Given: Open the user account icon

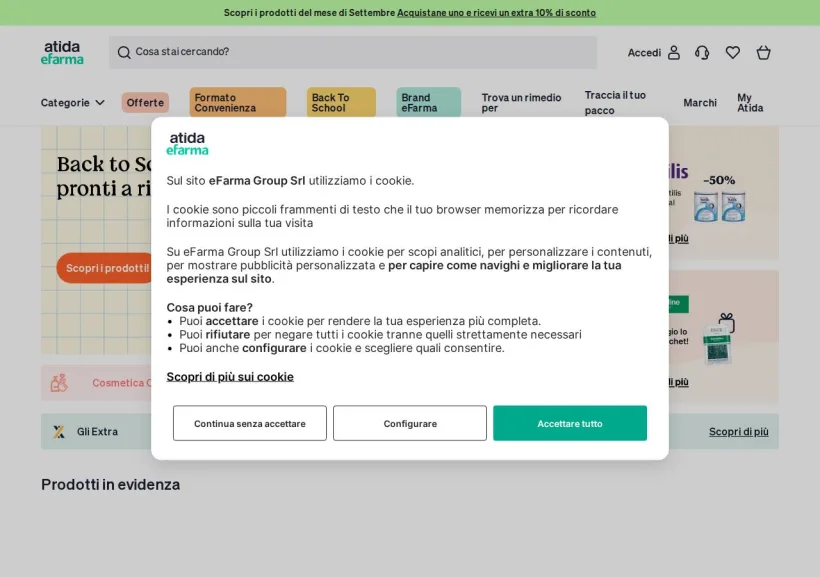Looking at the screenshot, I should [x=674, y=52].
